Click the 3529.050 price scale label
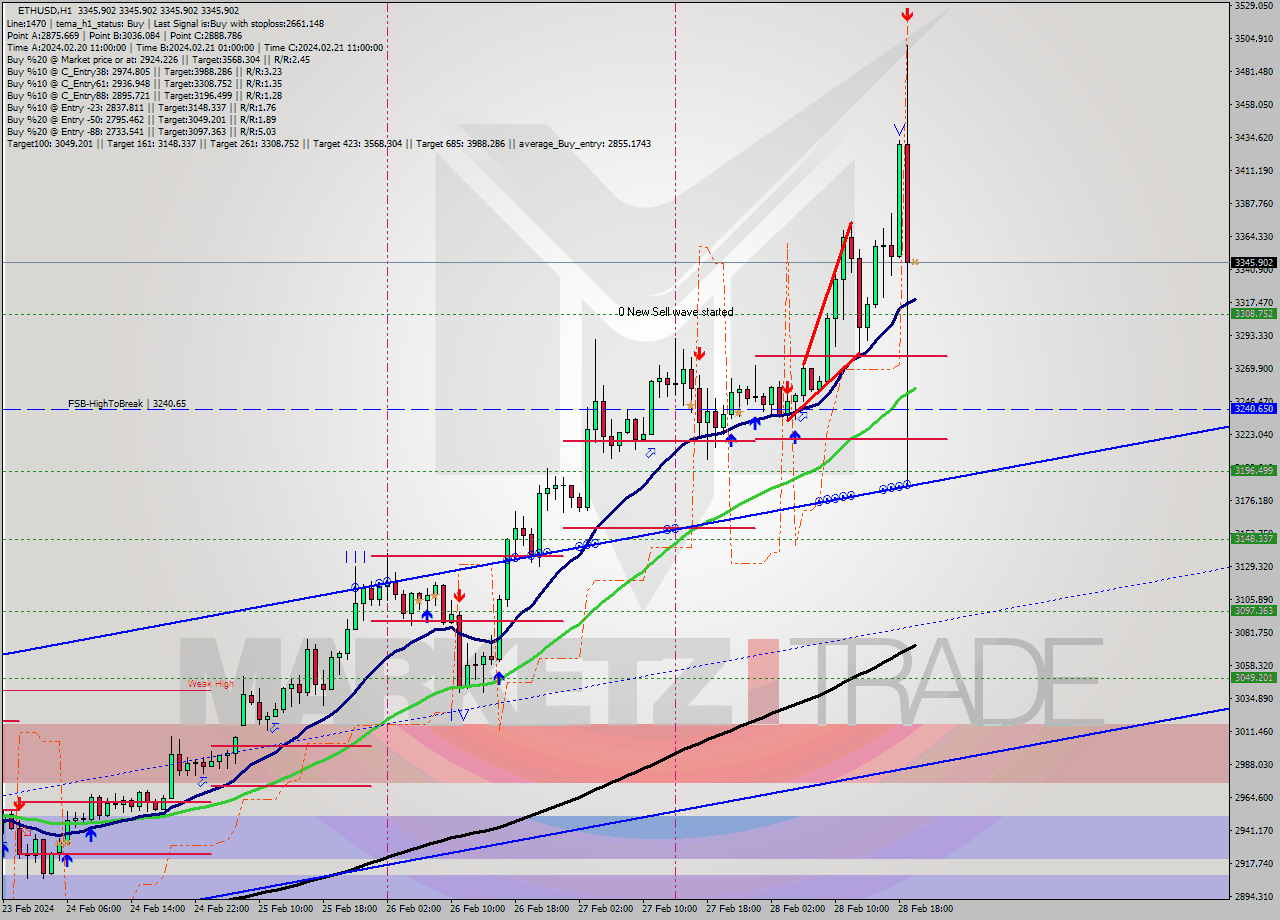The image size is (1280, 920). [x=1253, y=5]
